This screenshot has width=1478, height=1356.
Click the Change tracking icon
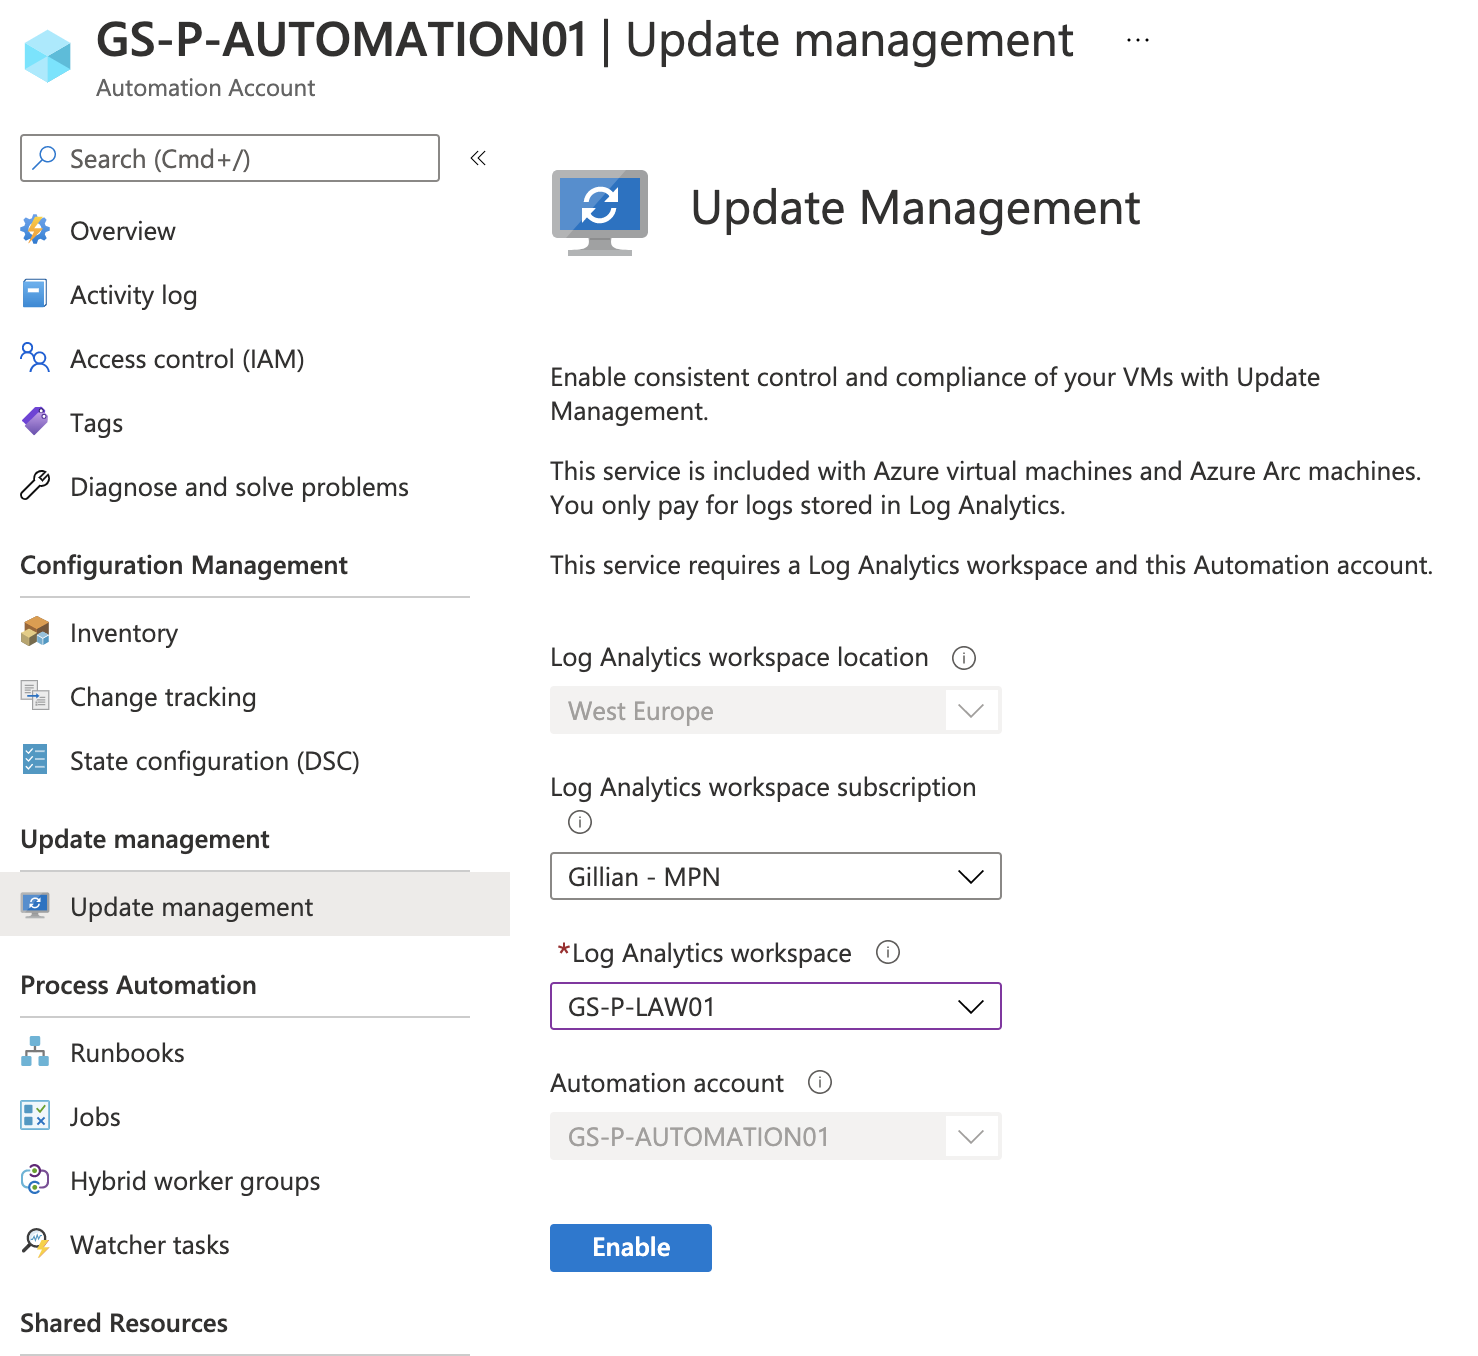(x=35, y=696)
